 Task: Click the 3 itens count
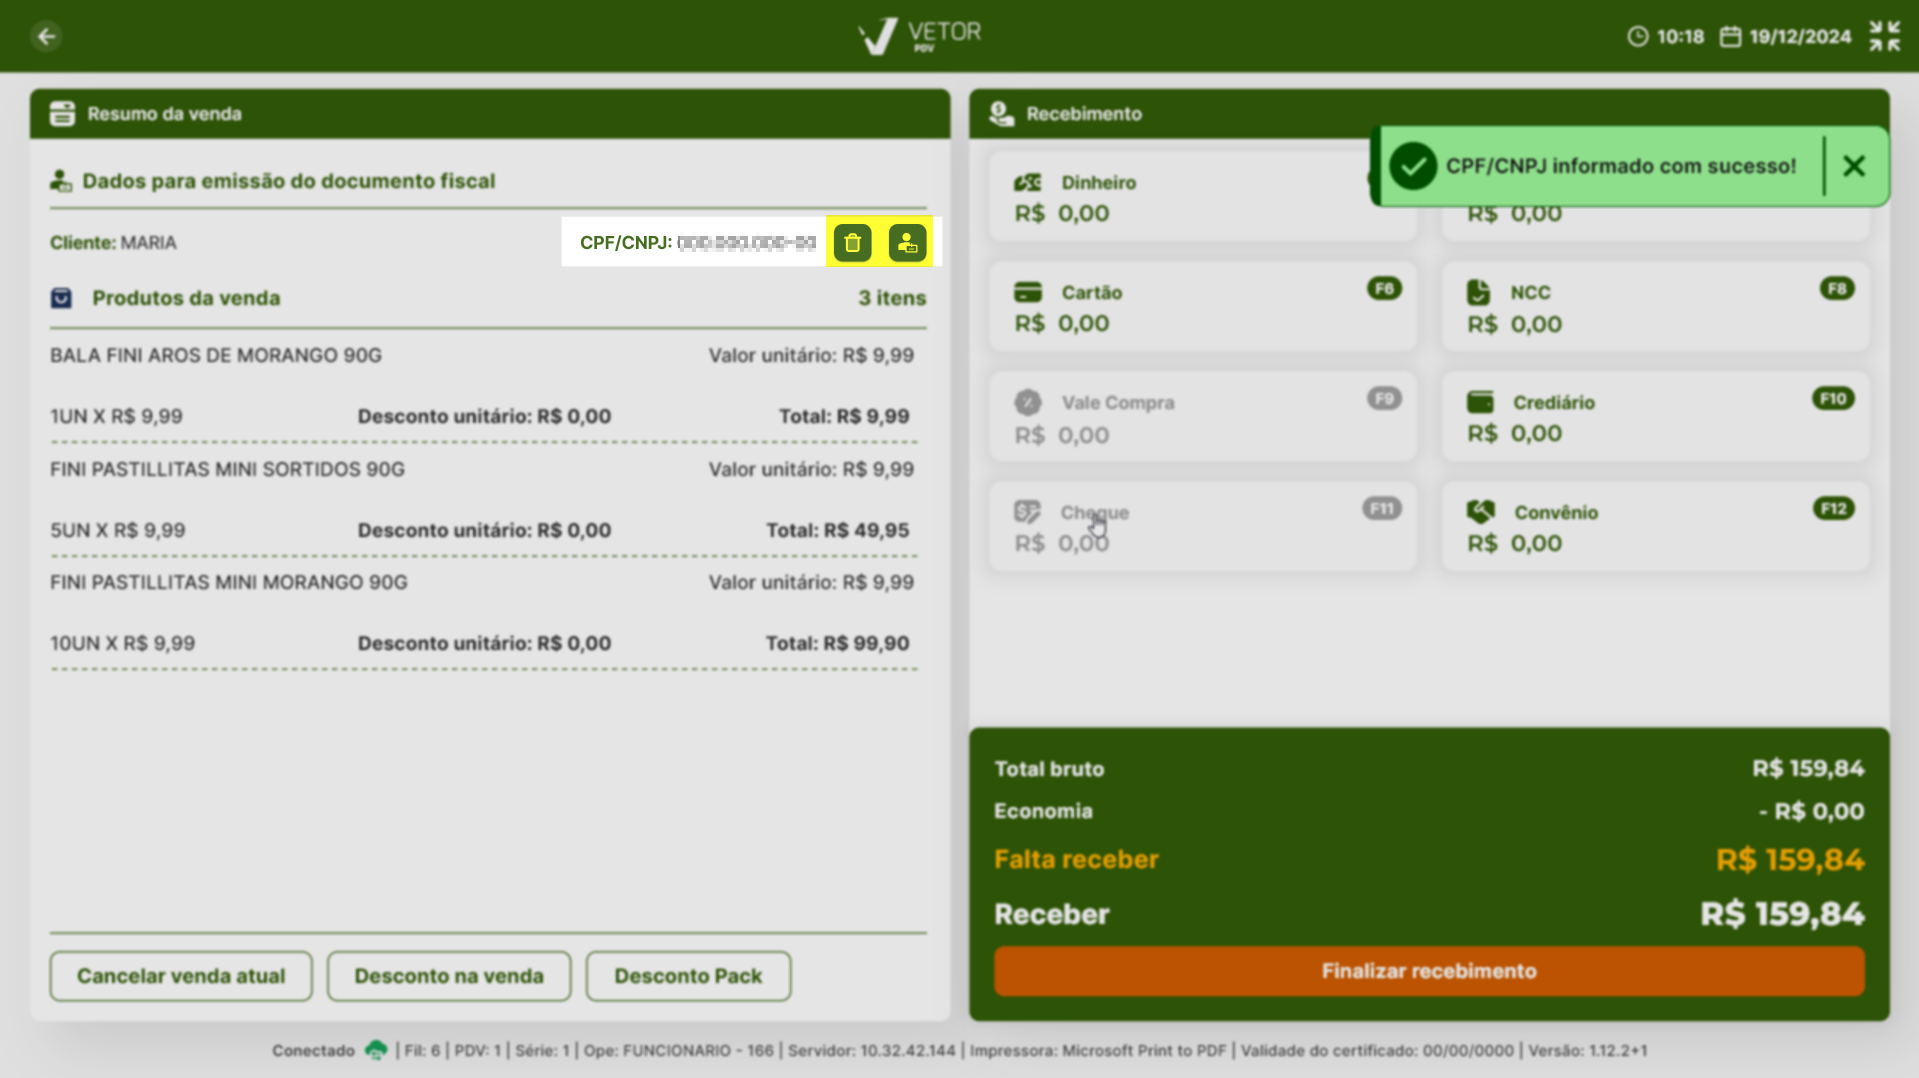[892, 298]
